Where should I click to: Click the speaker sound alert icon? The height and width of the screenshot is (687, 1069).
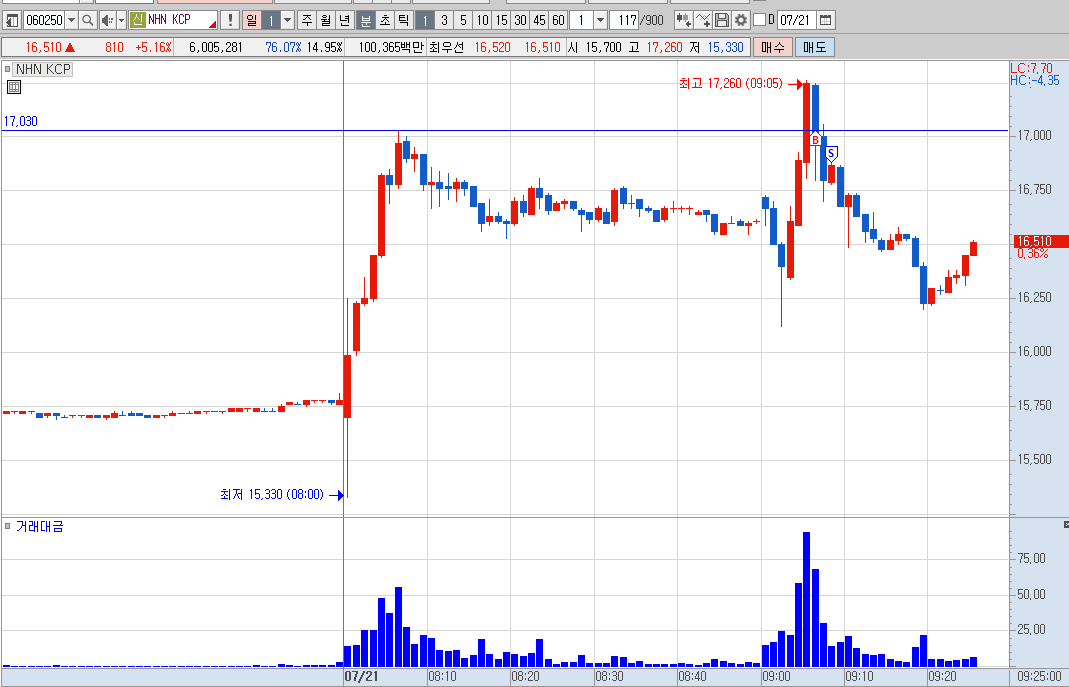(107, 20)
